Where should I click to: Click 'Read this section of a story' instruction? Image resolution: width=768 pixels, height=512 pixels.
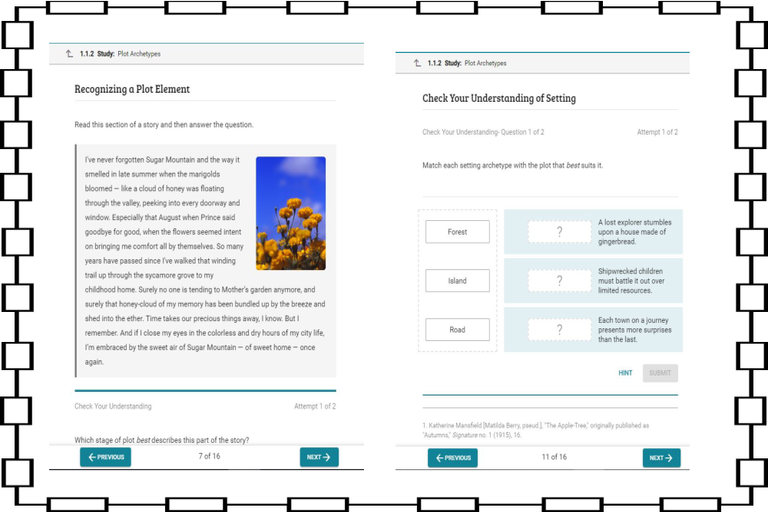point(164,125)
